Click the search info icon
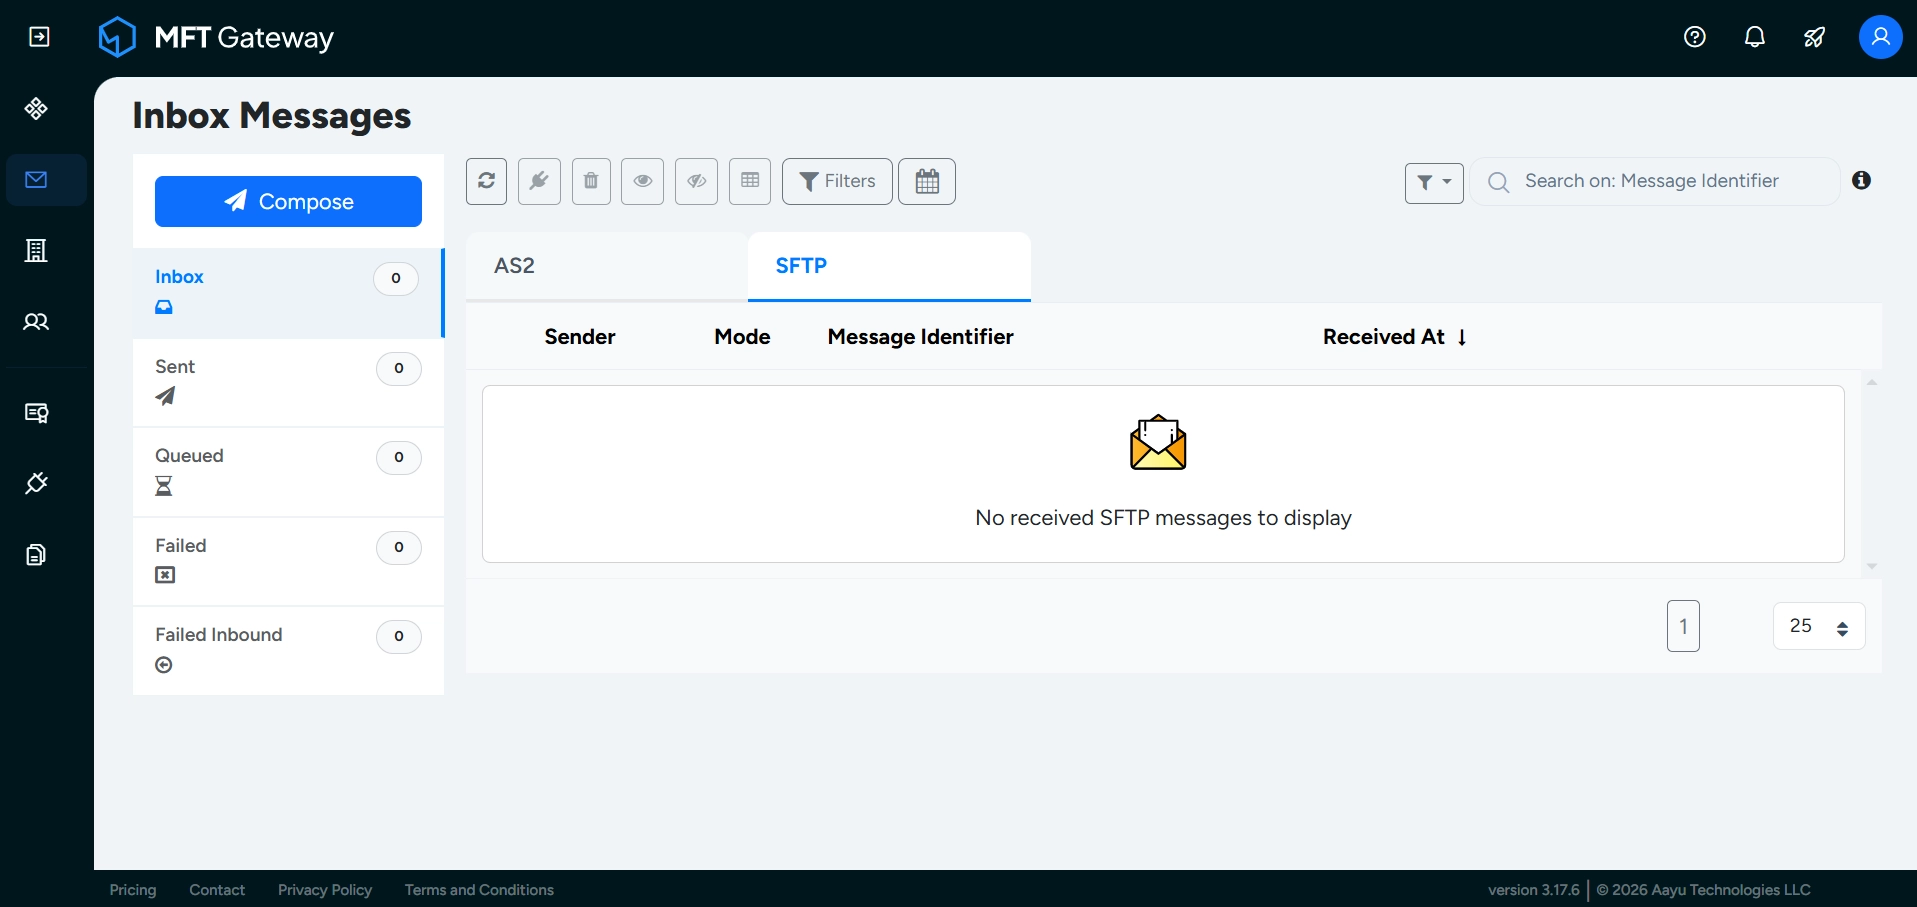Image resolution: width=1917 pixels, height=907 pixels. pyautogui.click(x=1861, y=180)
